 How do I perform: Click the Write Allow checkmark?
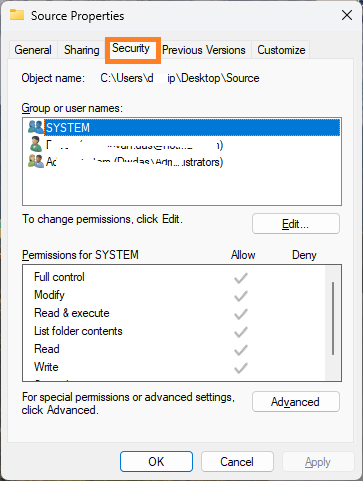(x=241, y=368)
